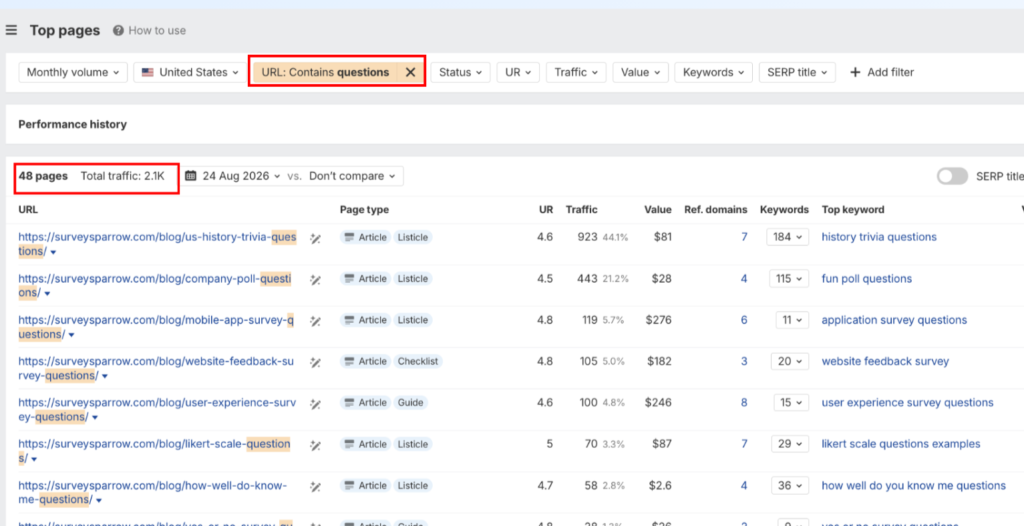
Task: Open the website-feedback-survey-questions URL link
Action: tap(156, 368)
